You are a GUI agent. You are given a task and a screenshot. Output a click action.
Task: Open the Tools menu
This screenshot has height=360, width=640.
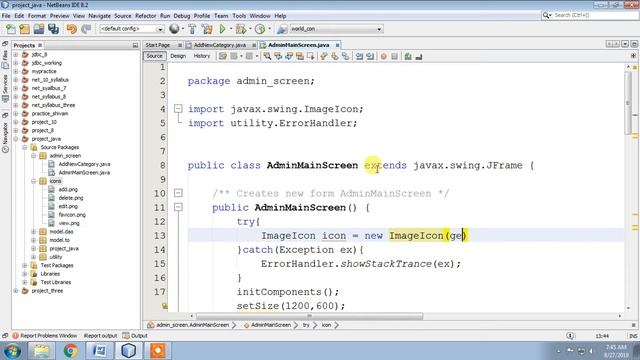[239, 16]
